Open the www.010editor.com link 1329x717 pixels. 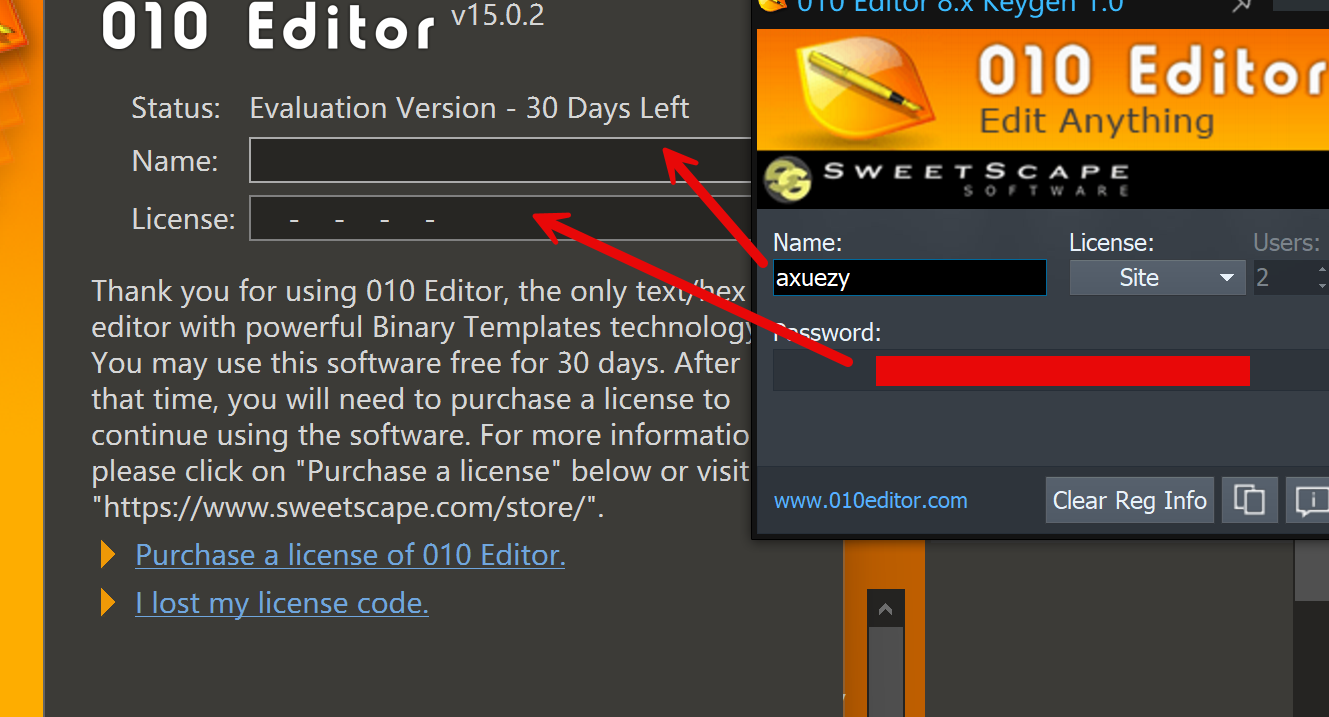(x=870, y=501)
